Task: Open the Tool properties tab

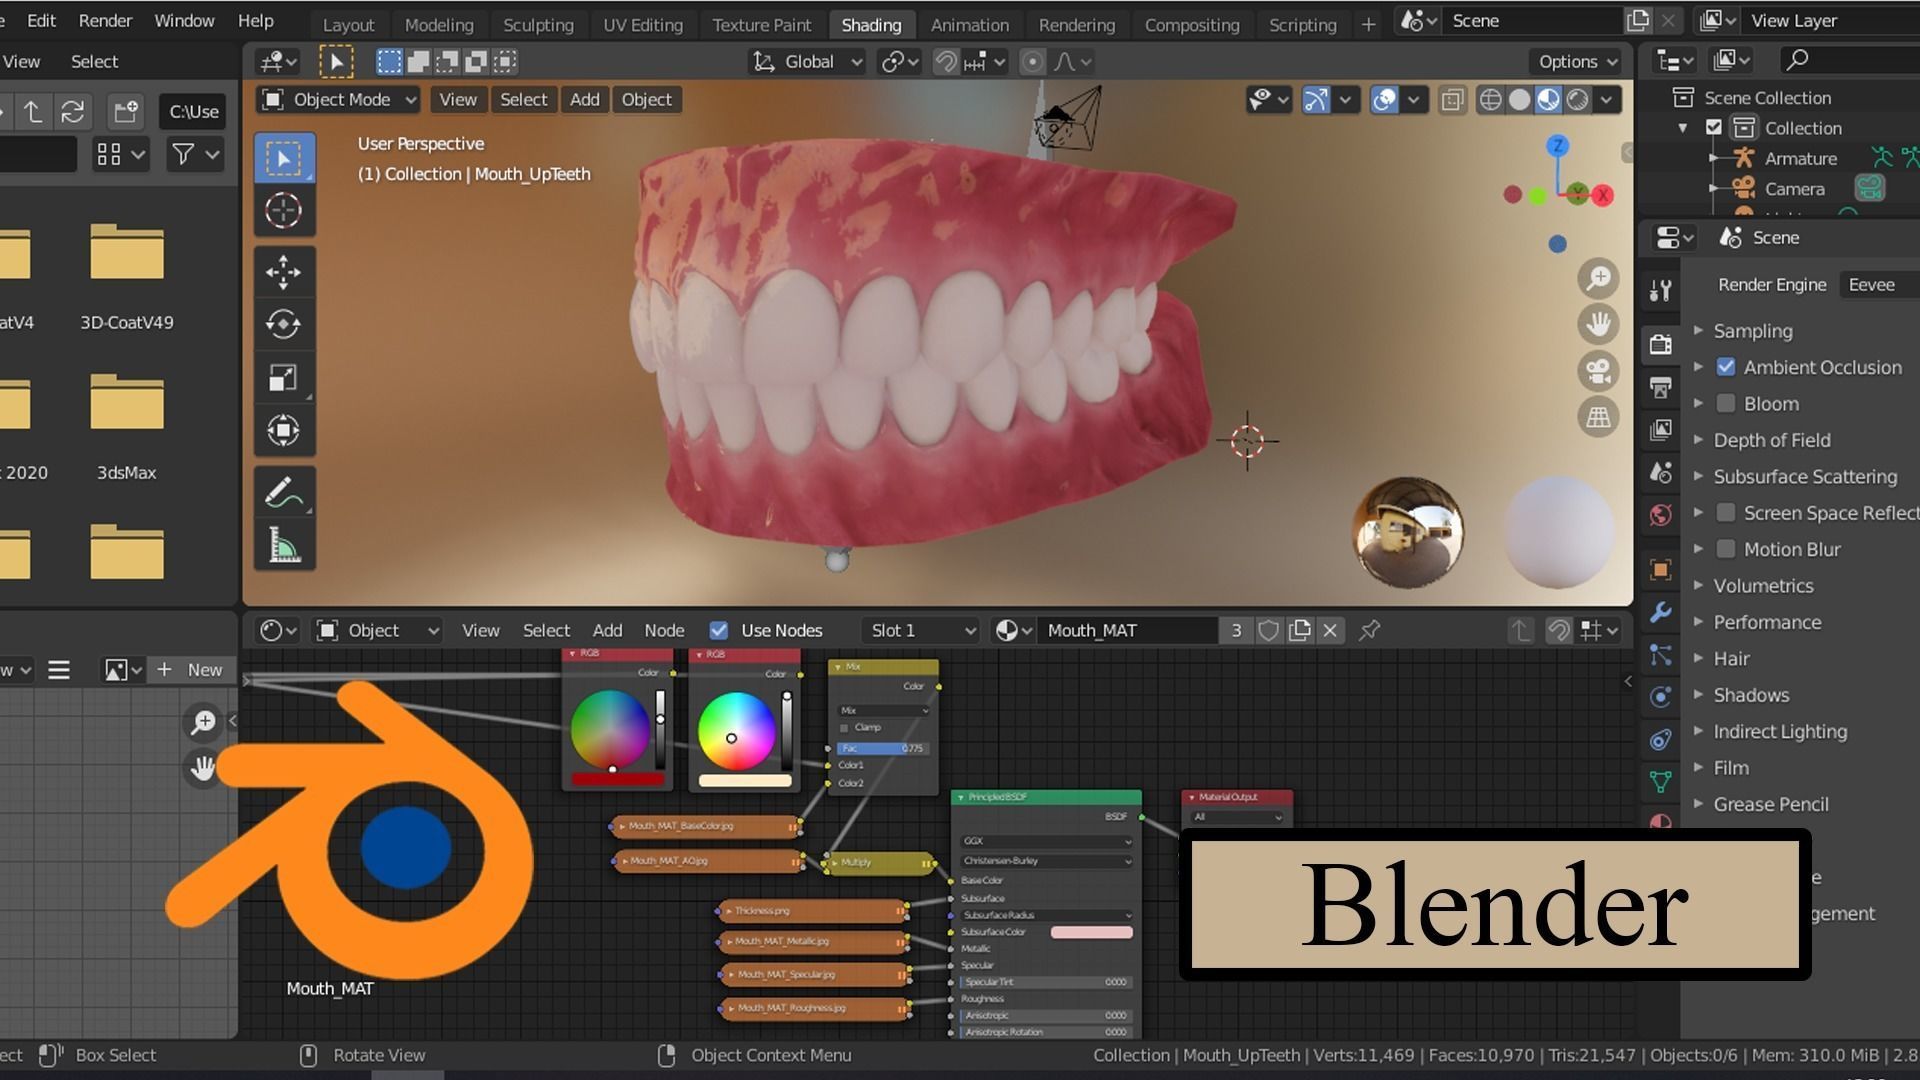Action: pos(1661,290)
